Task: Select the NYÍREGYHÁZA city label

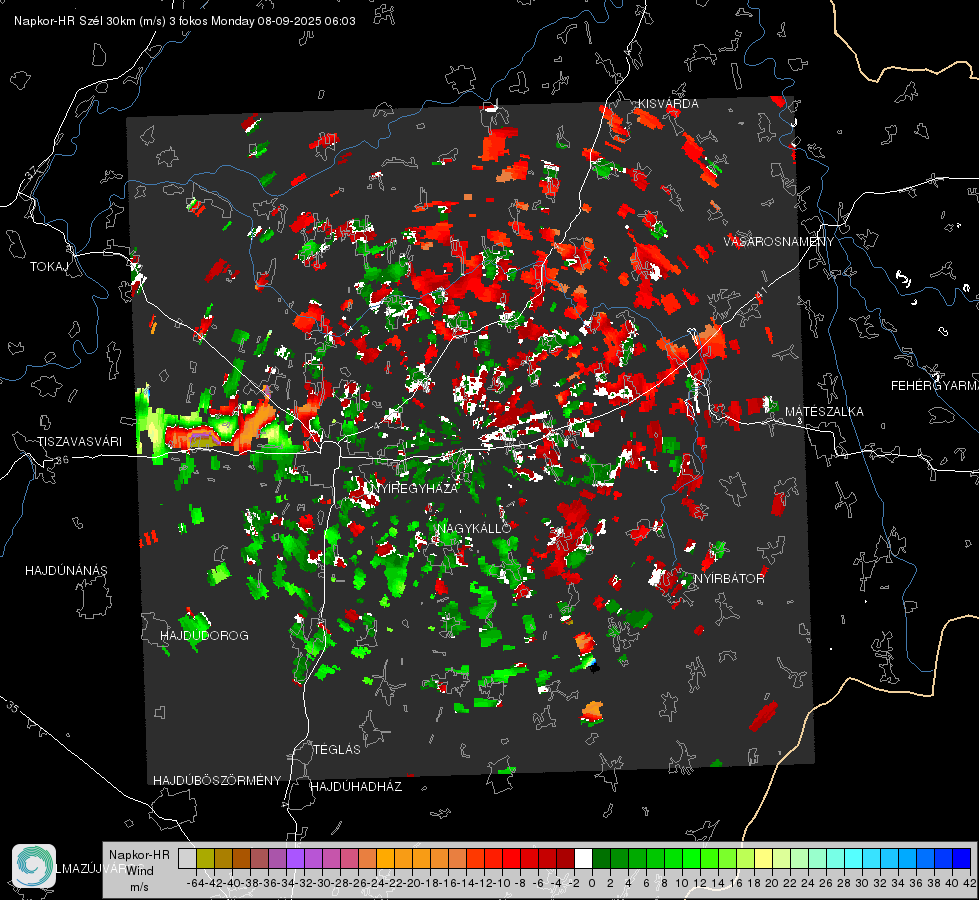Action: coord(415,488)
